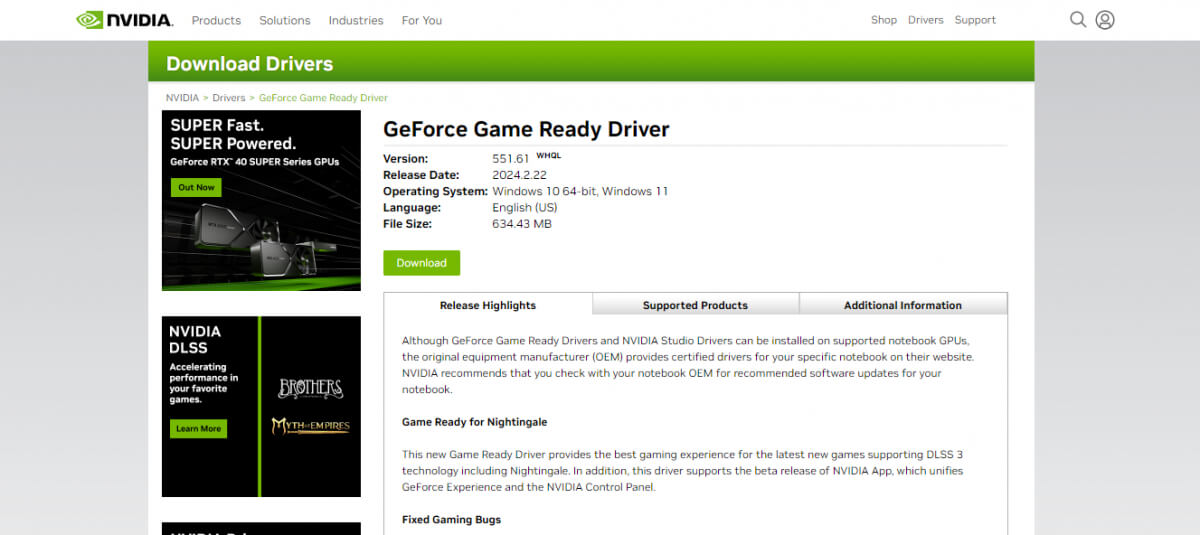The image size is (1200, 535).
Task: Click Game Ready for Nightingale heading
Action: 474,422
